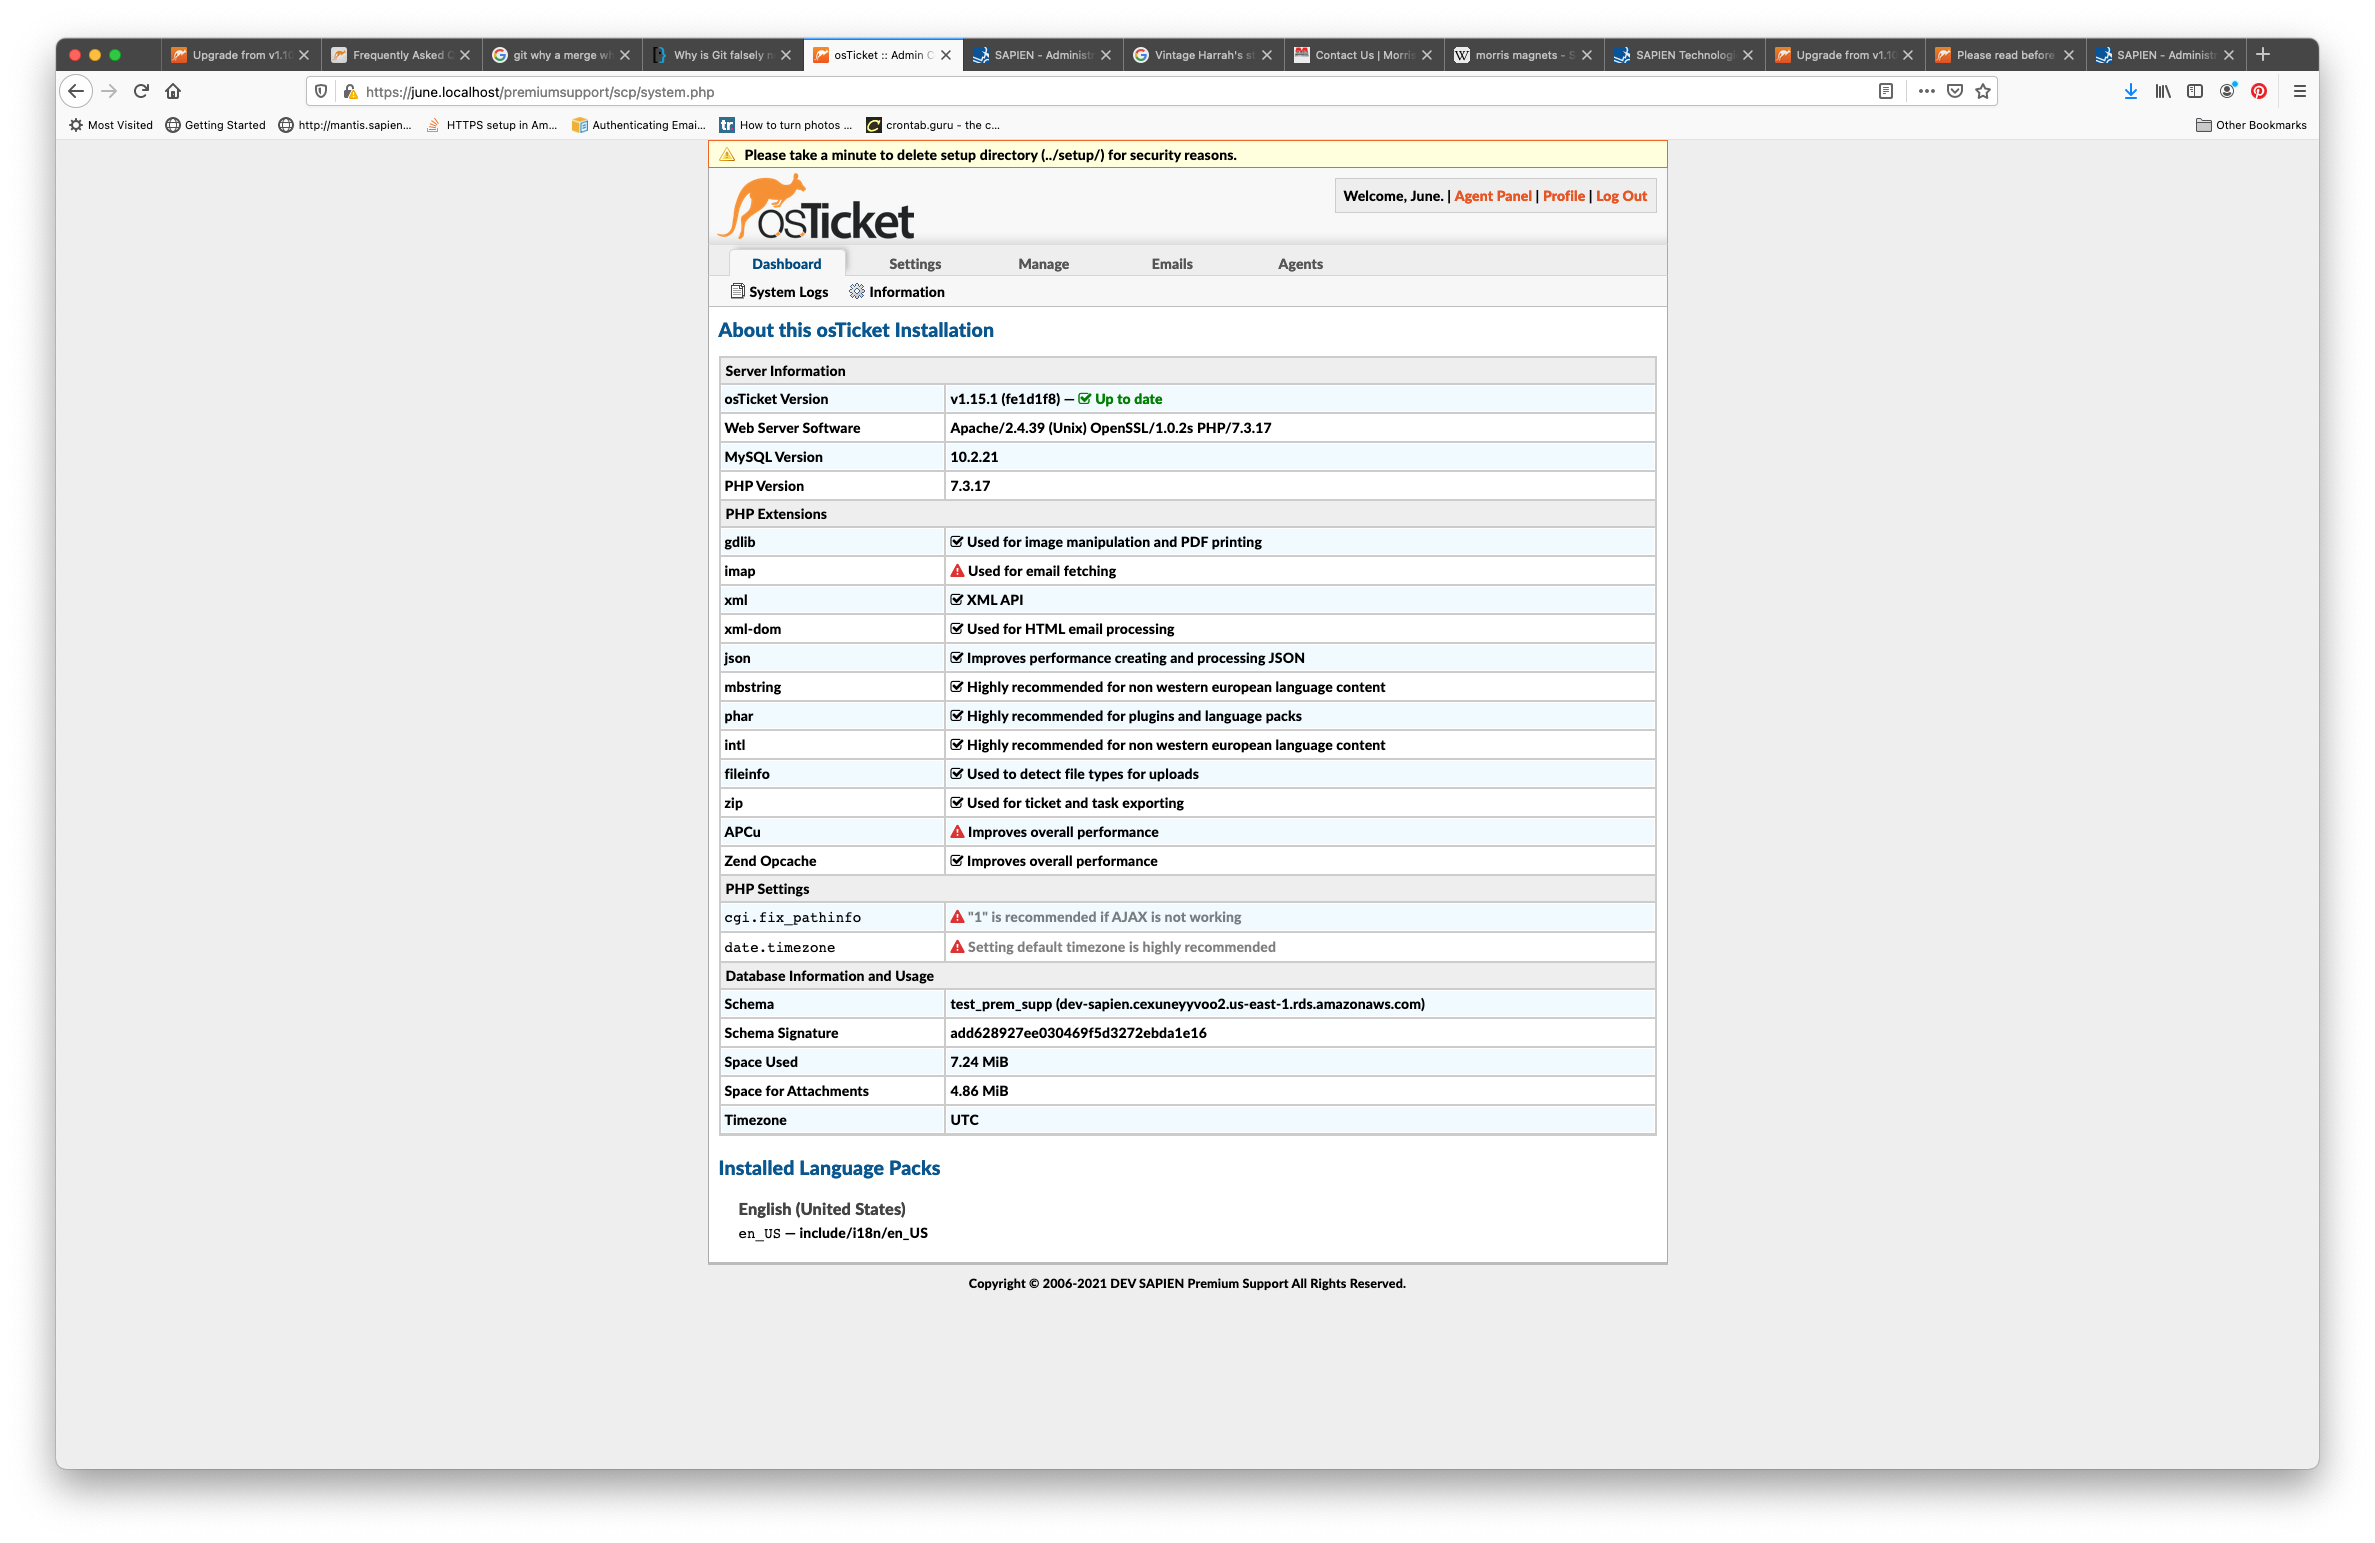Bookmark this page with star icon
Viewport: 2375px width, 1543px height.
pyautogui.click(x=1983, y=91)
